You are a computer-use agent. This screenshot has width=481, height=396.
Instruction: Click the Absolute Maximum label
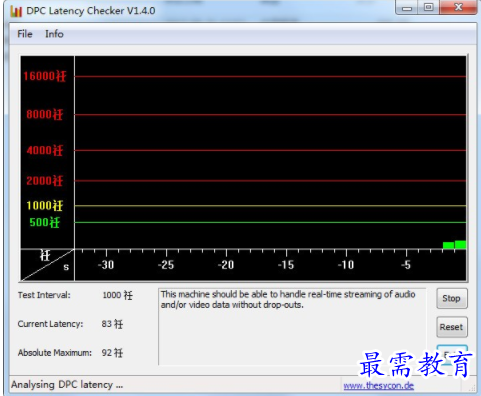click(55, 353)
